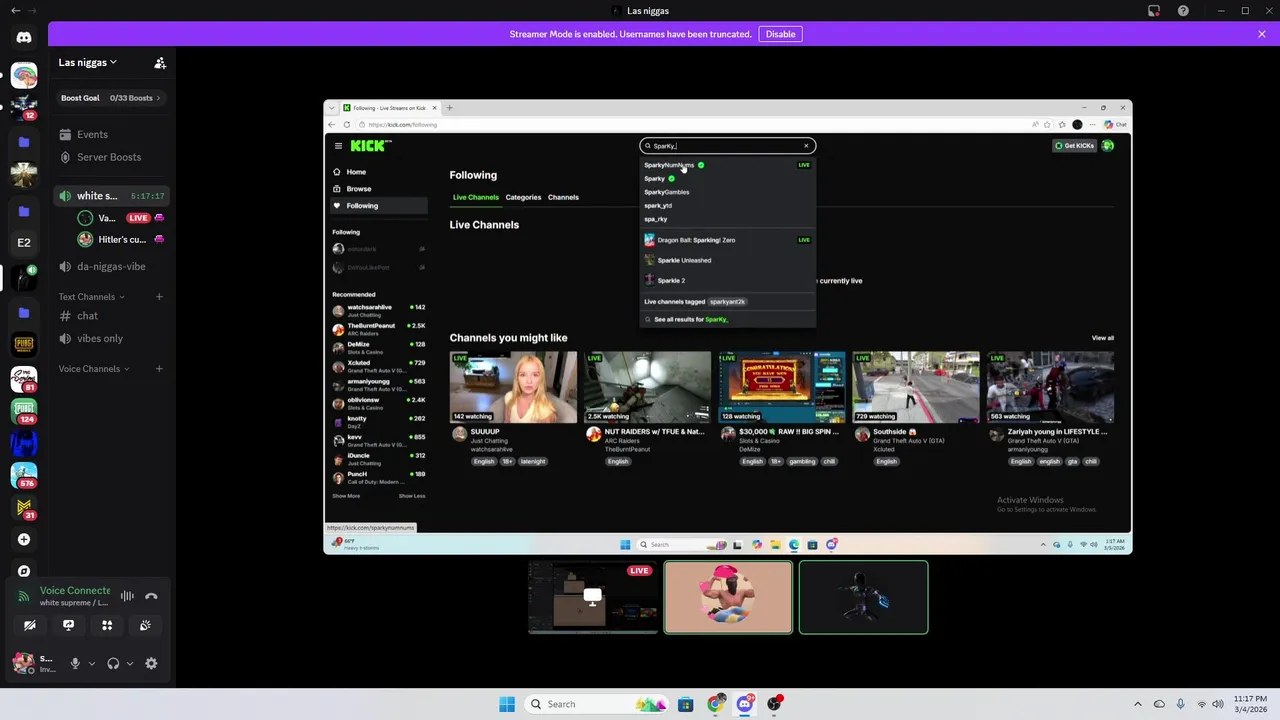
Task: Open the vibes only text channel
Action: click(111, 338)
